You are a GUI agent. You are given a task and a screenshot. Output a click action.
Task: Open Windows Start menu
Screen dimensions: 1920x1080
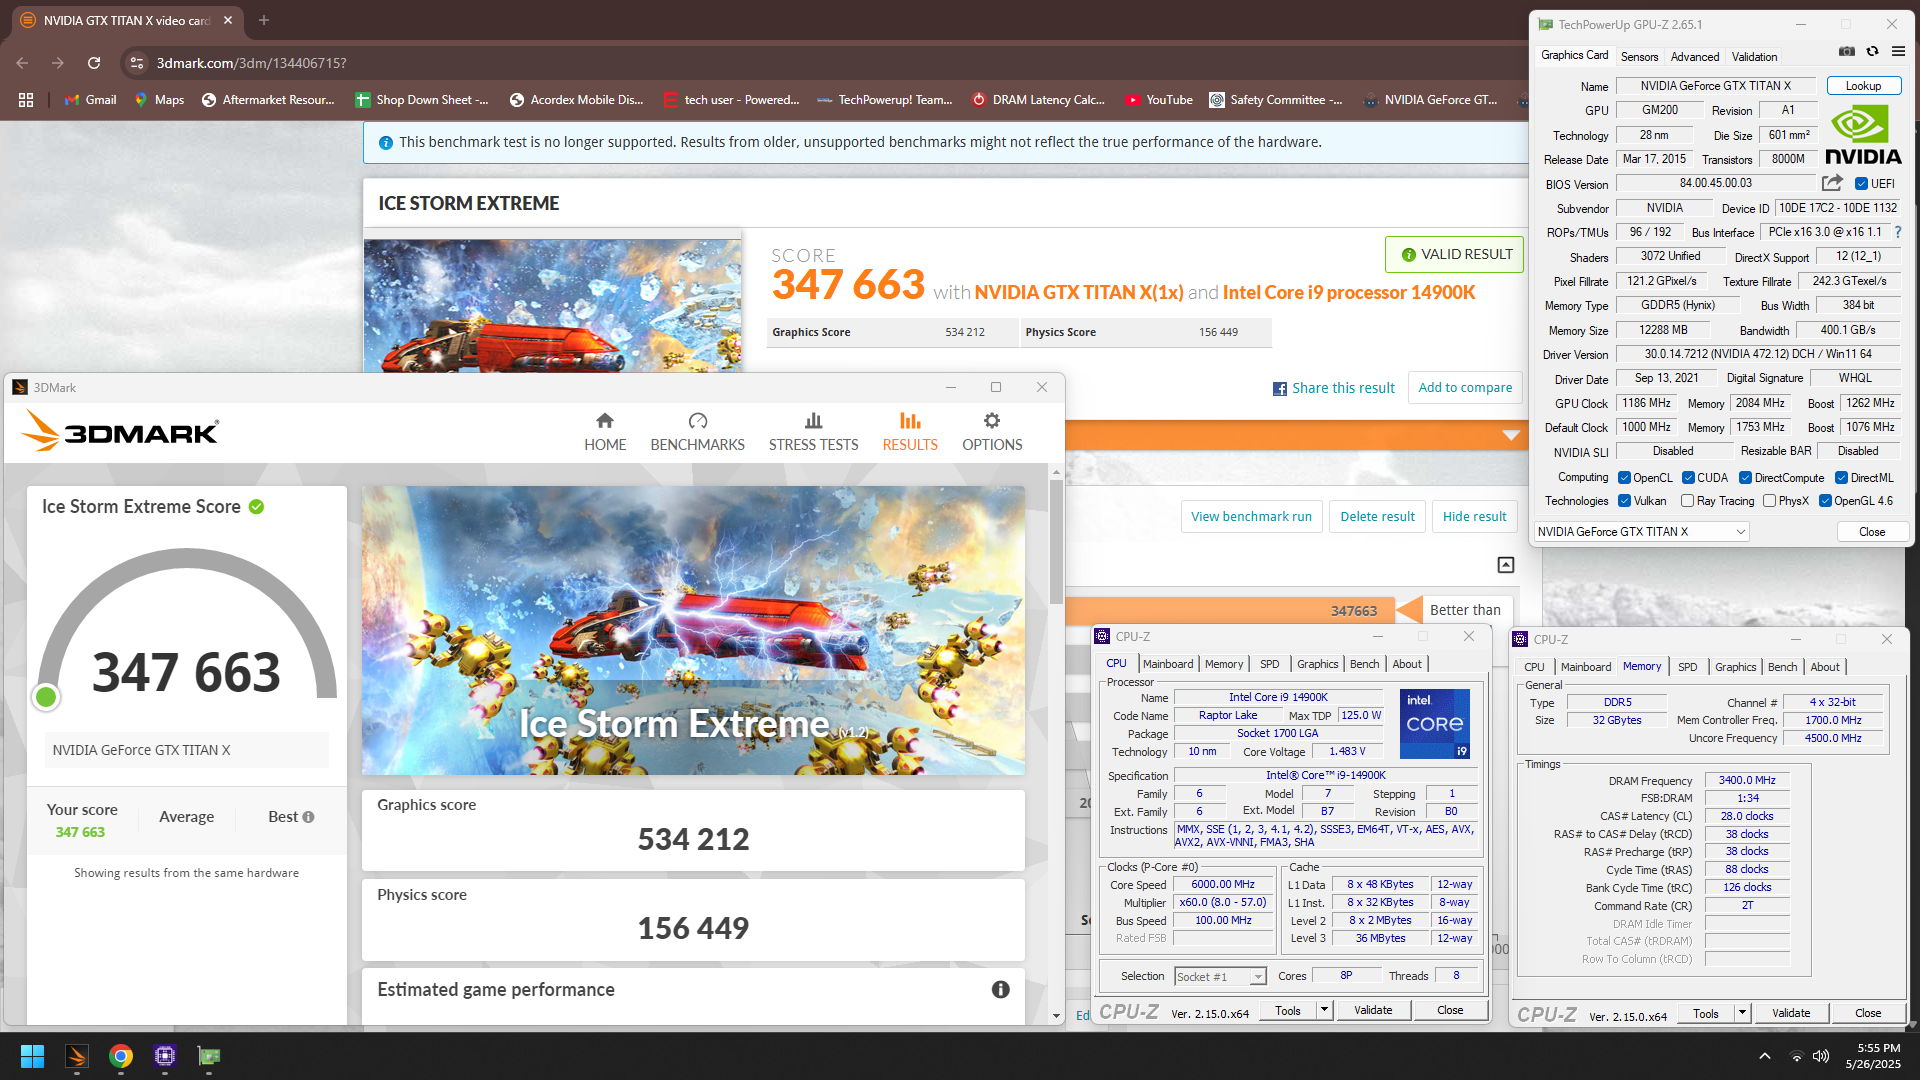pos(32,1056)
